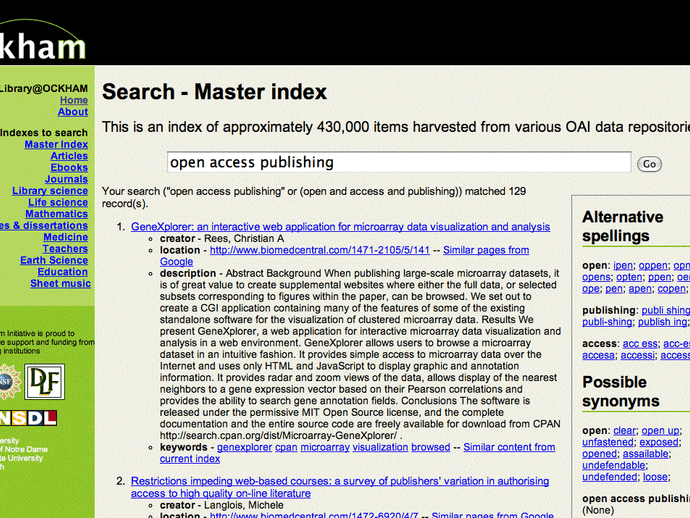Select the Library science index

pos(50,191)
